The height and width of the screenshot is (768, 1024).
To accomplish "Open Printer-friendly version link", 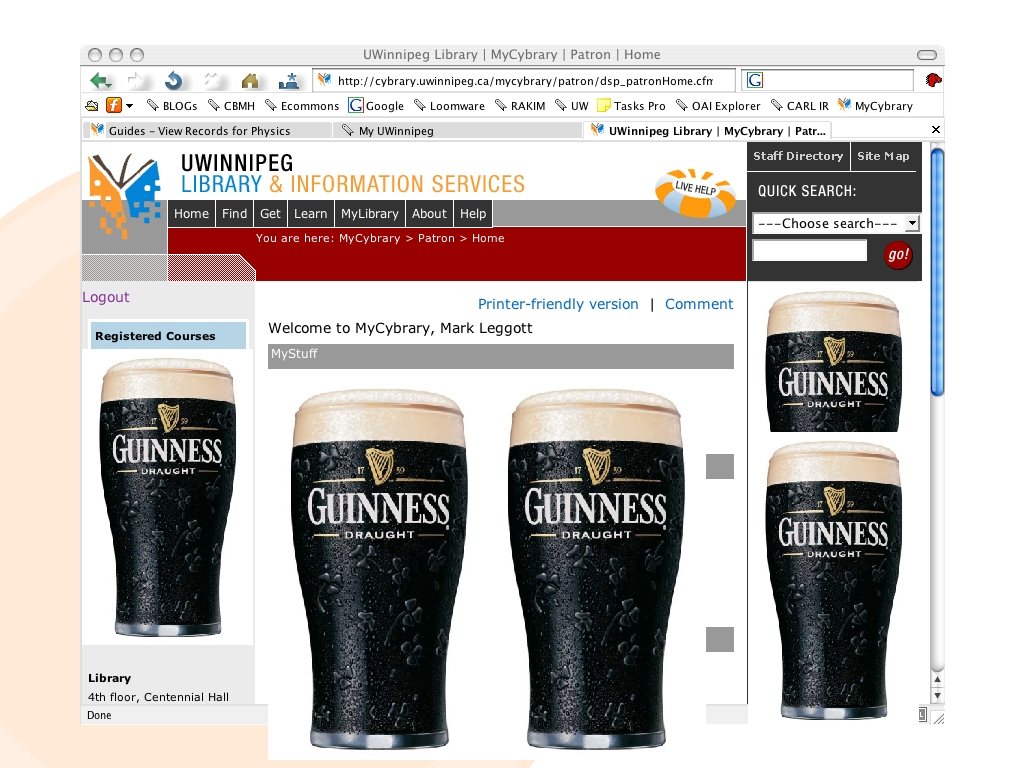I will click(x=558, y=304).
